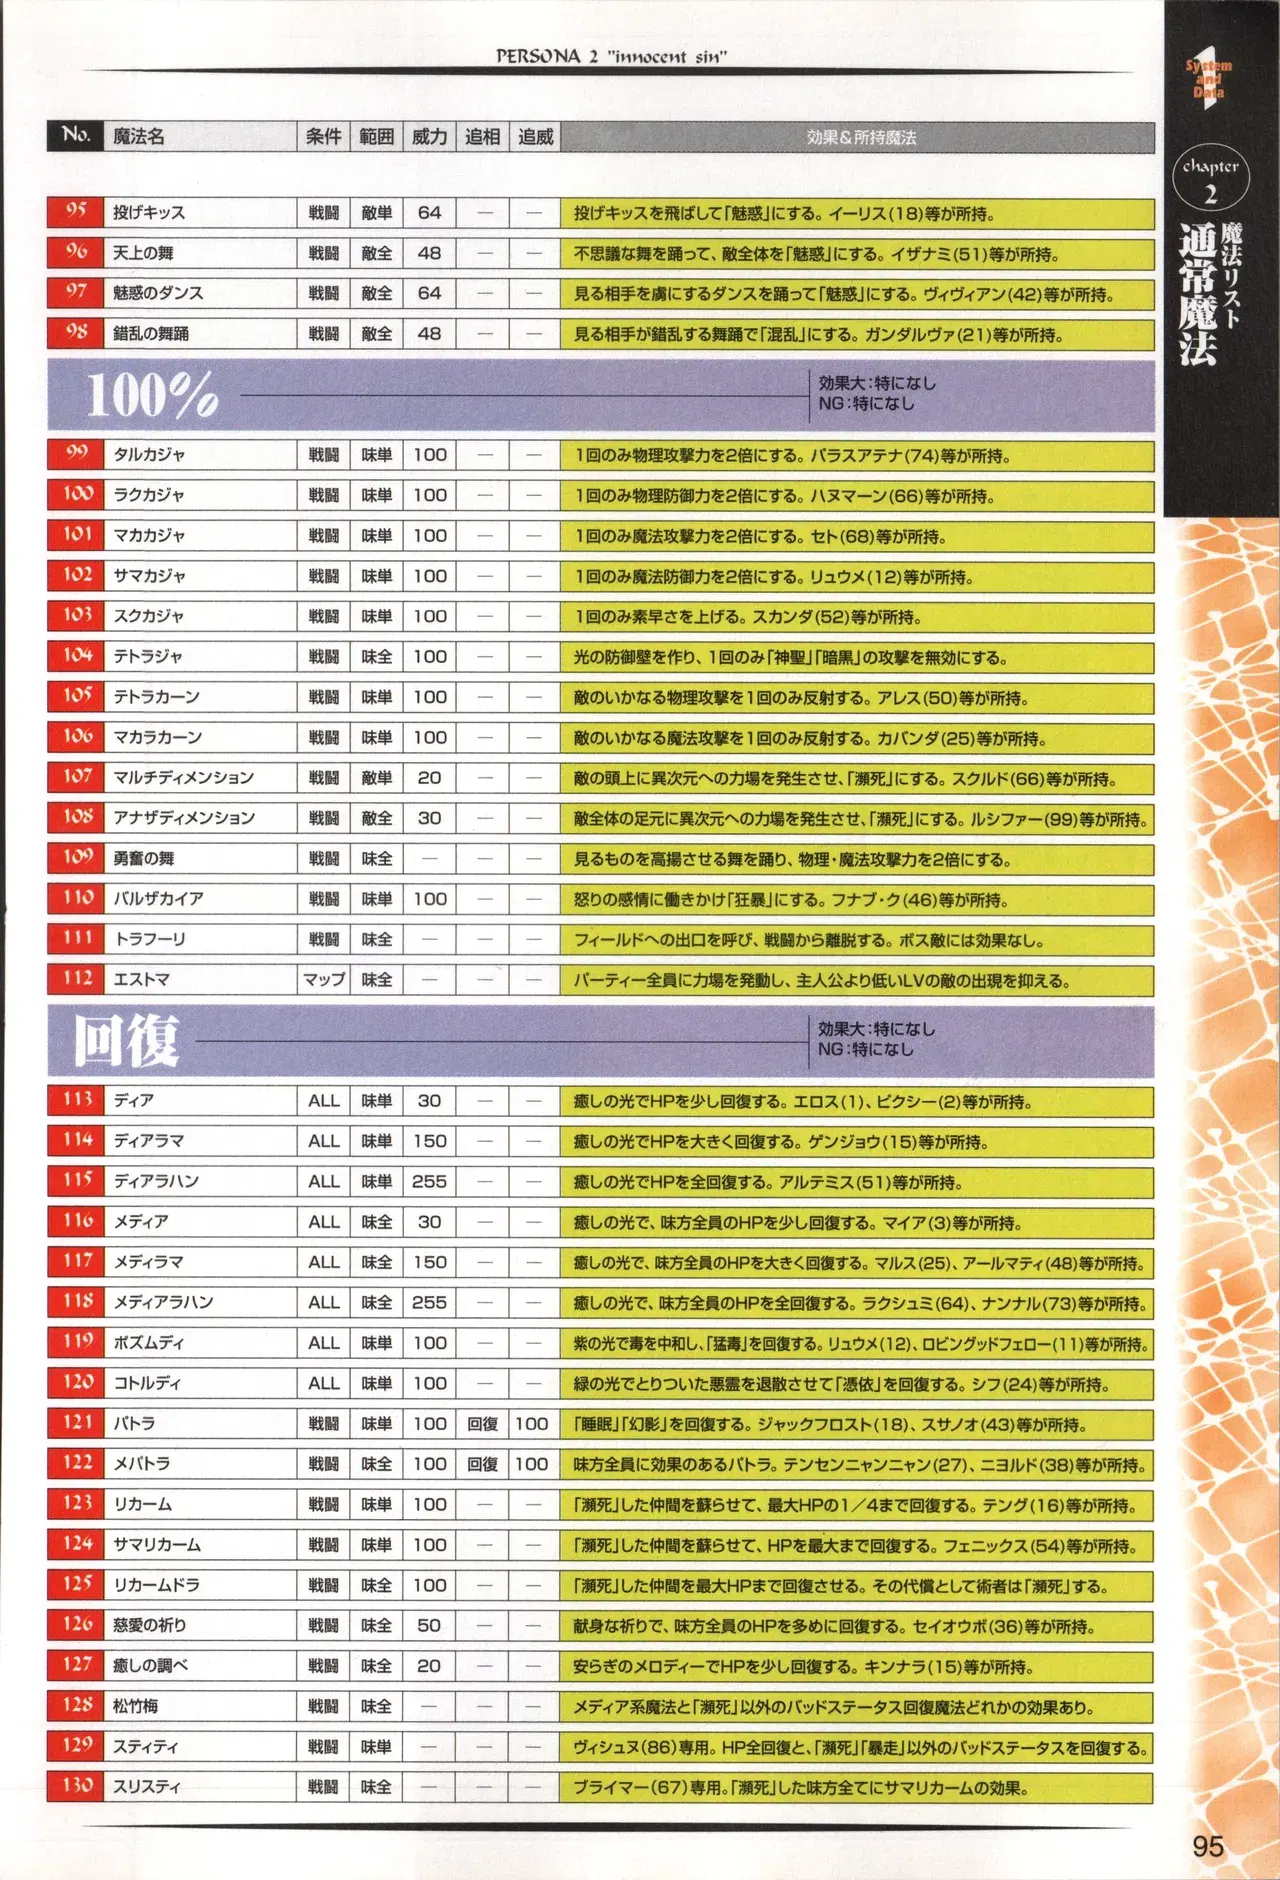Click the spell name トラフーリ

(x=149, y=940)
